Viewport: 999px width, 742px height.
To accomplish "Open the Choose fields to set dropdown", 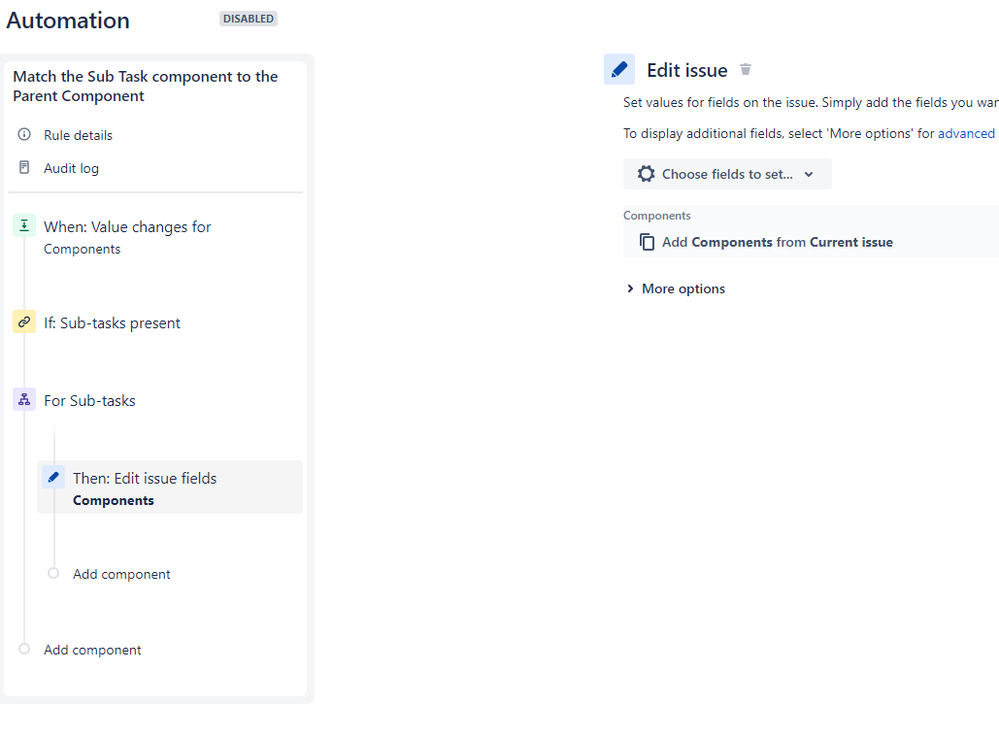I will coord(727,173).
